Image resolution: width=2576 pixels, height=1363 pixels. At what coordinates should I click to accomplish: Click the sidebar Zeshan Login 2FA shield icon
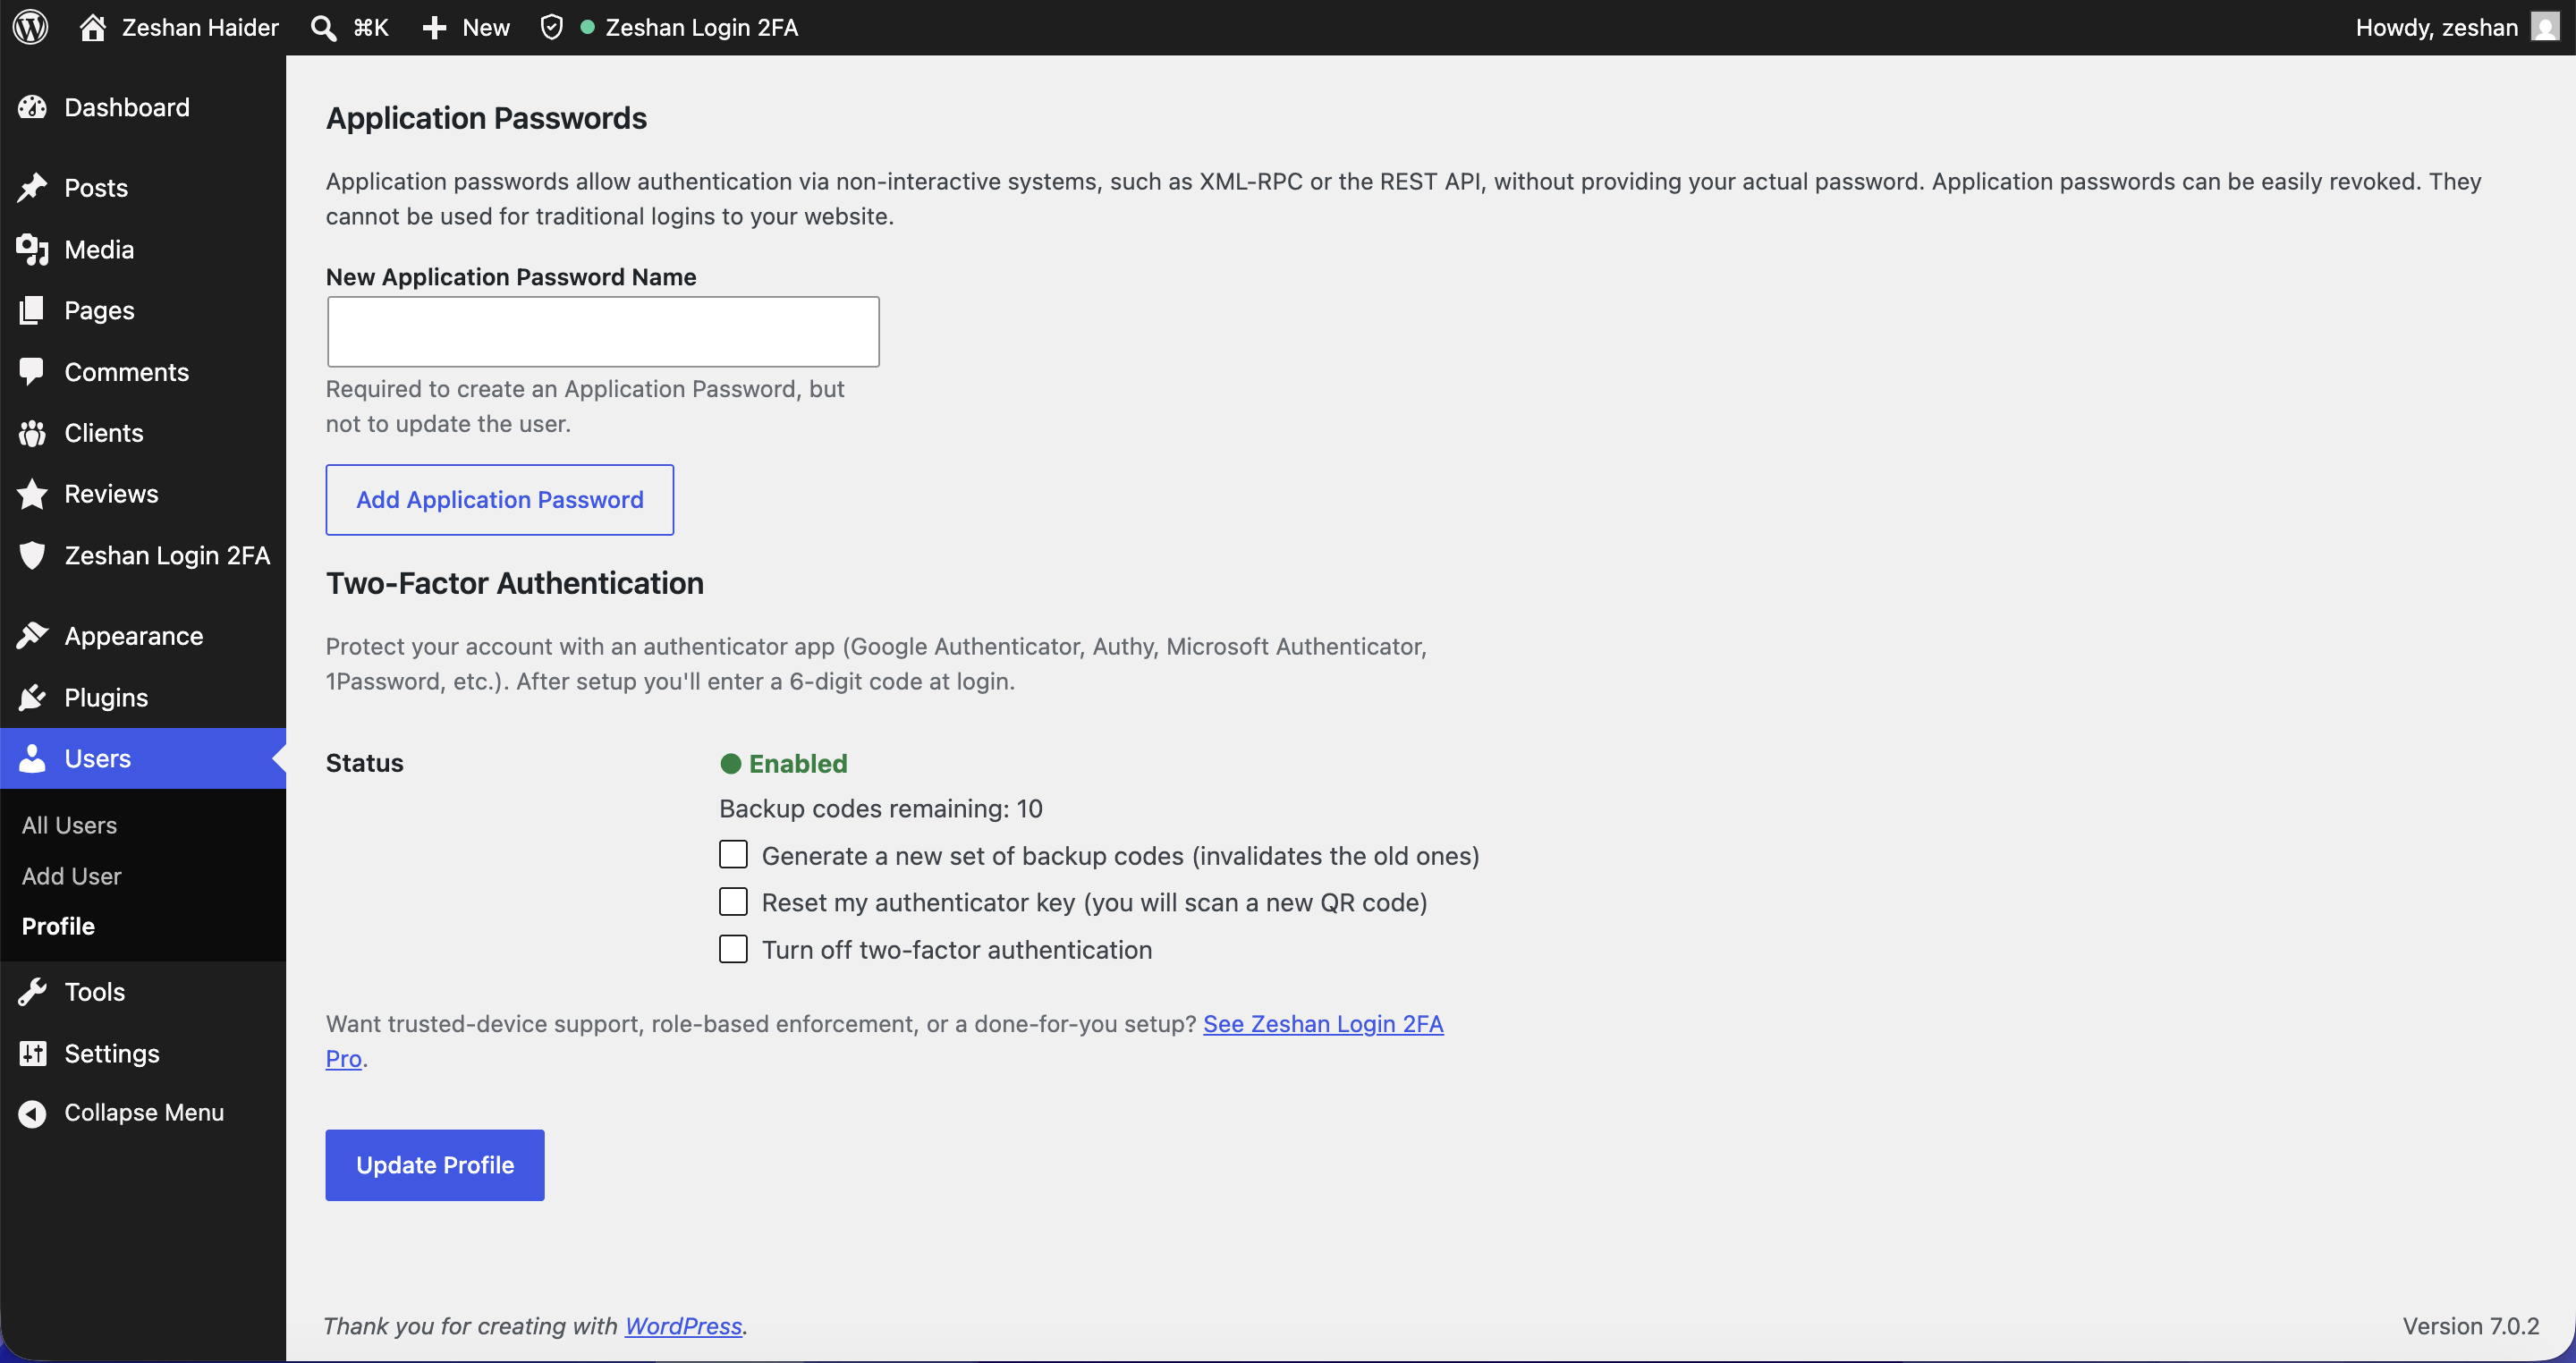coord(32,555)
